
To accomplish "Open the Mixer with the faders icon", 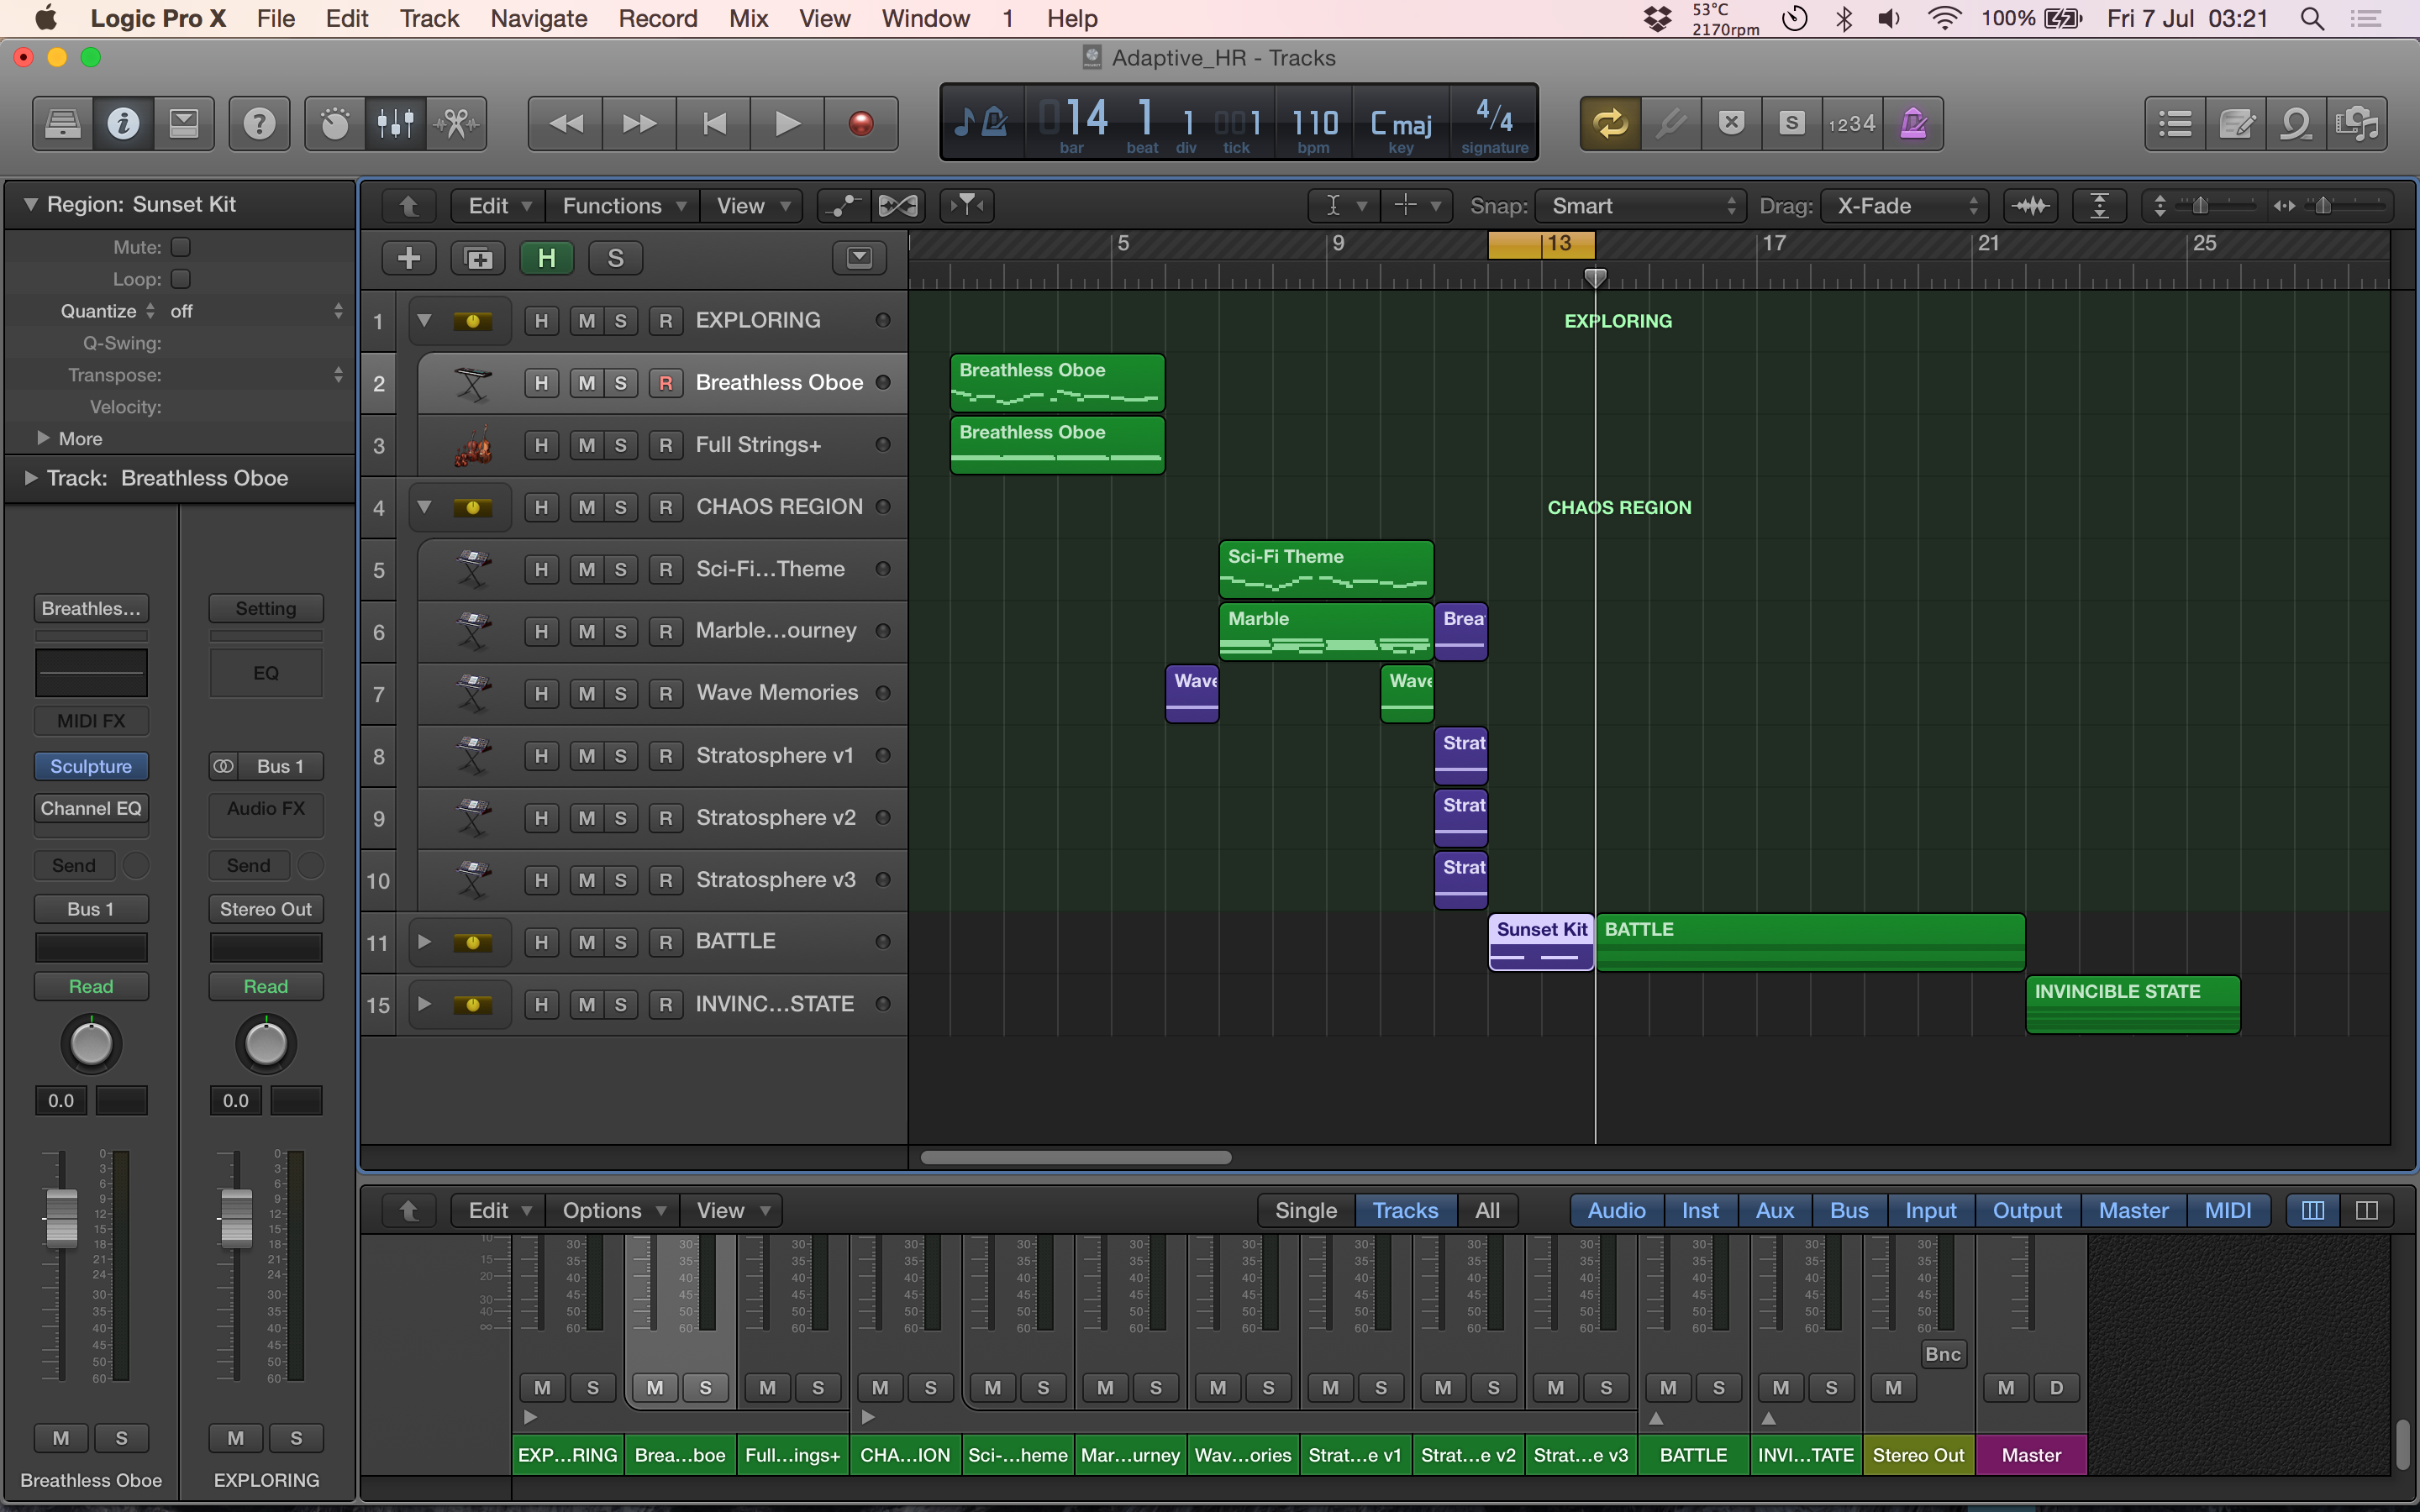I will (395, 123).
